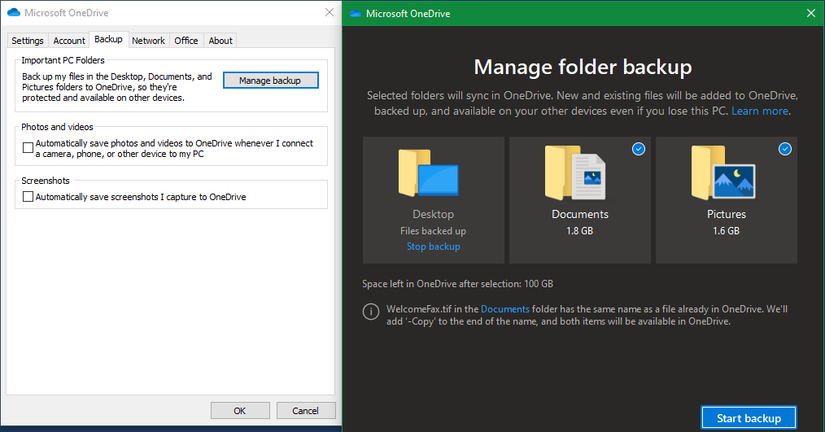
Task: Click Stop backup link under Desktop
Action: point(434,246)
